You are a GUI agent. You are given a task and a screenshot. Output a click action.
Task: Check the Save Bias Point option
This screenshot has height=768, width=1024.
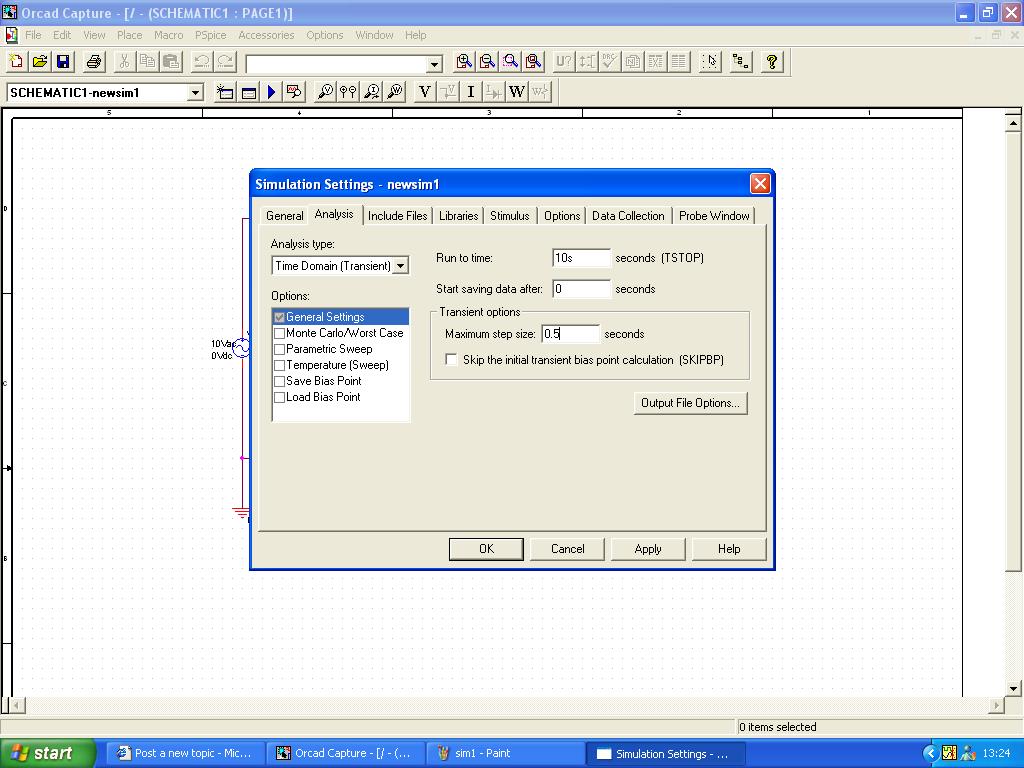(x=280, y=381)
